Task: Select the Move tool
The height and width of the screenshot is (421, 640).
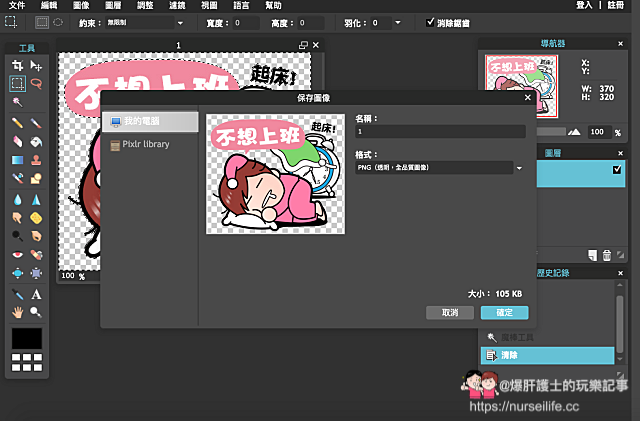Action: coord(36,65)
